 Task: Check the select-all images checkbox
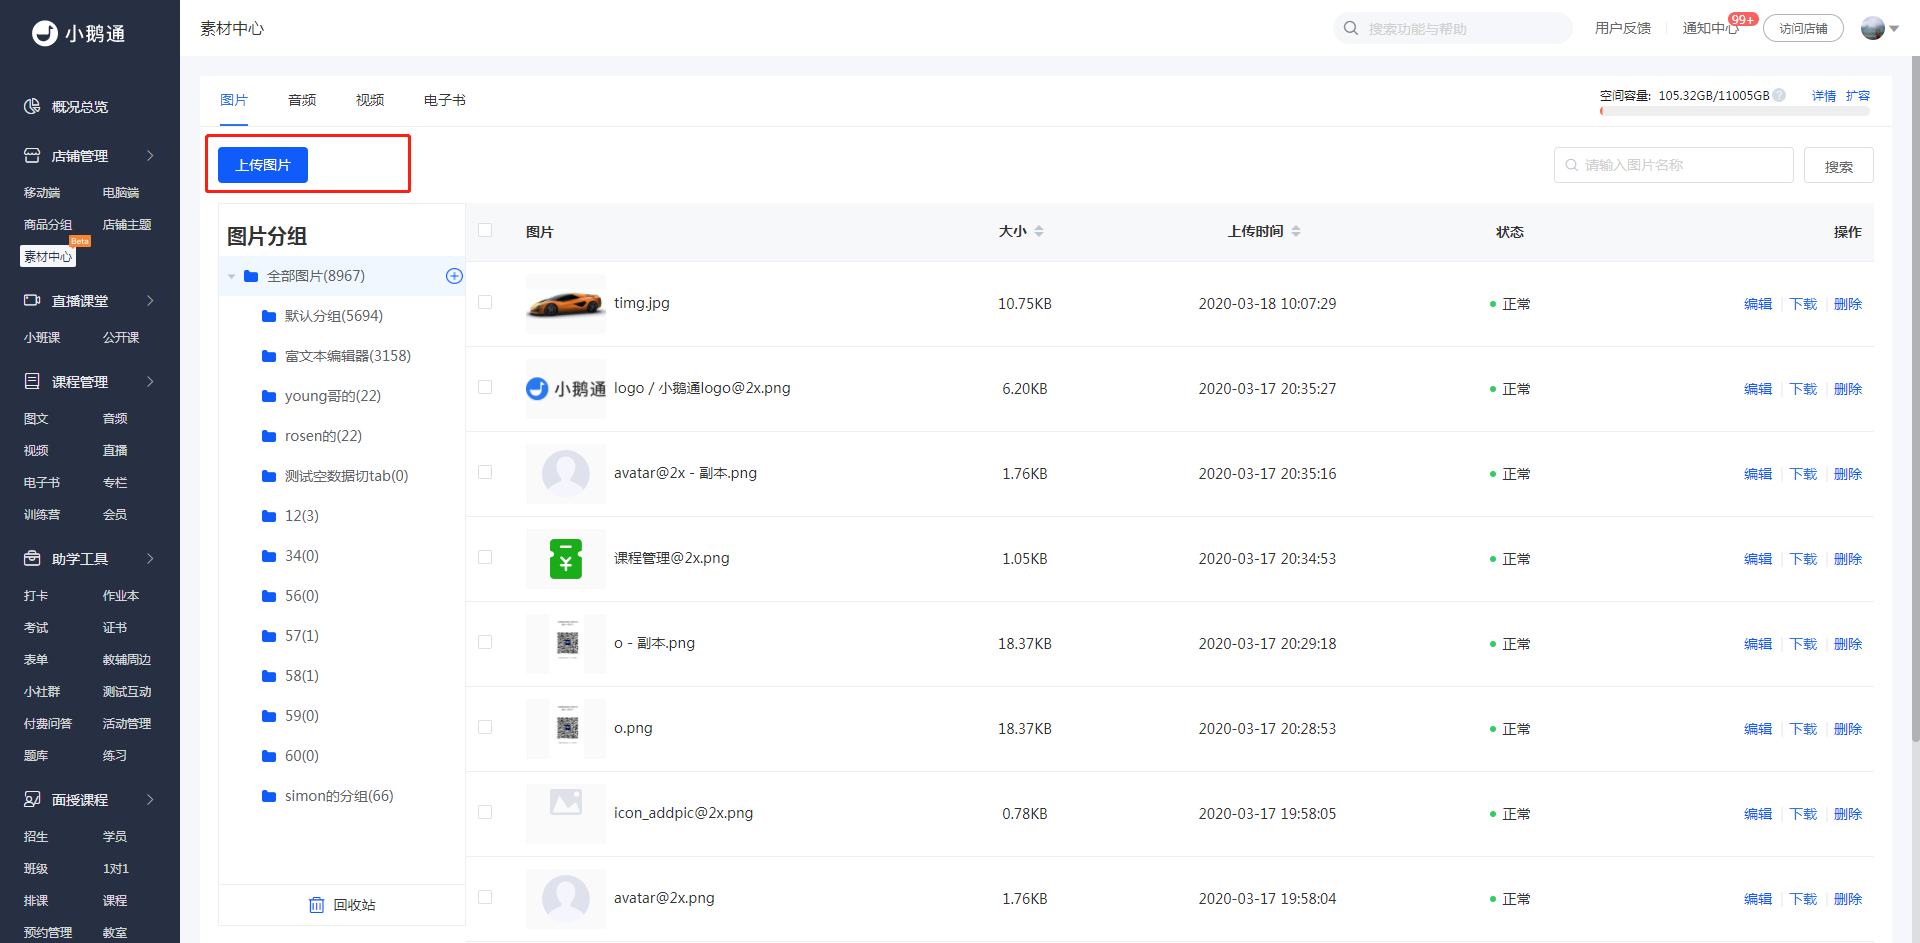click(485, 230)
